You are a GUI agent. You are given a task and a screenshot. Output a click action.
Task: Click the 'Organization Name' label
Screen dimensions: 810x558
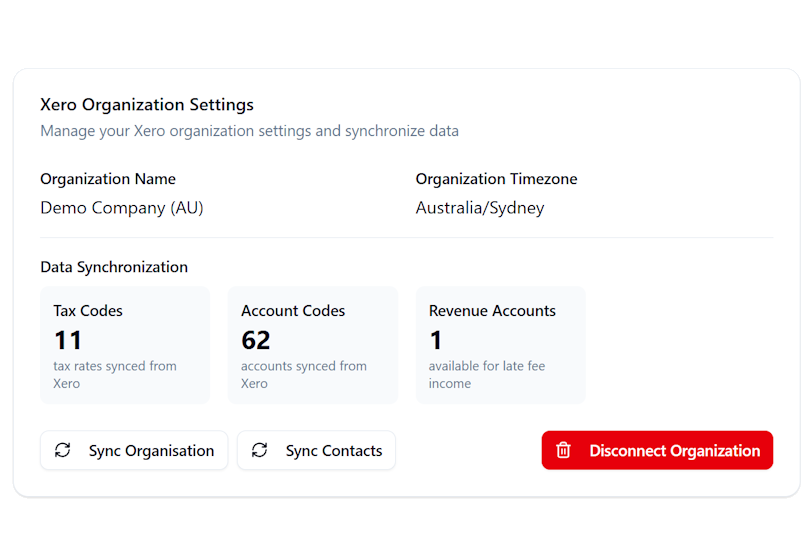(108, 179)
